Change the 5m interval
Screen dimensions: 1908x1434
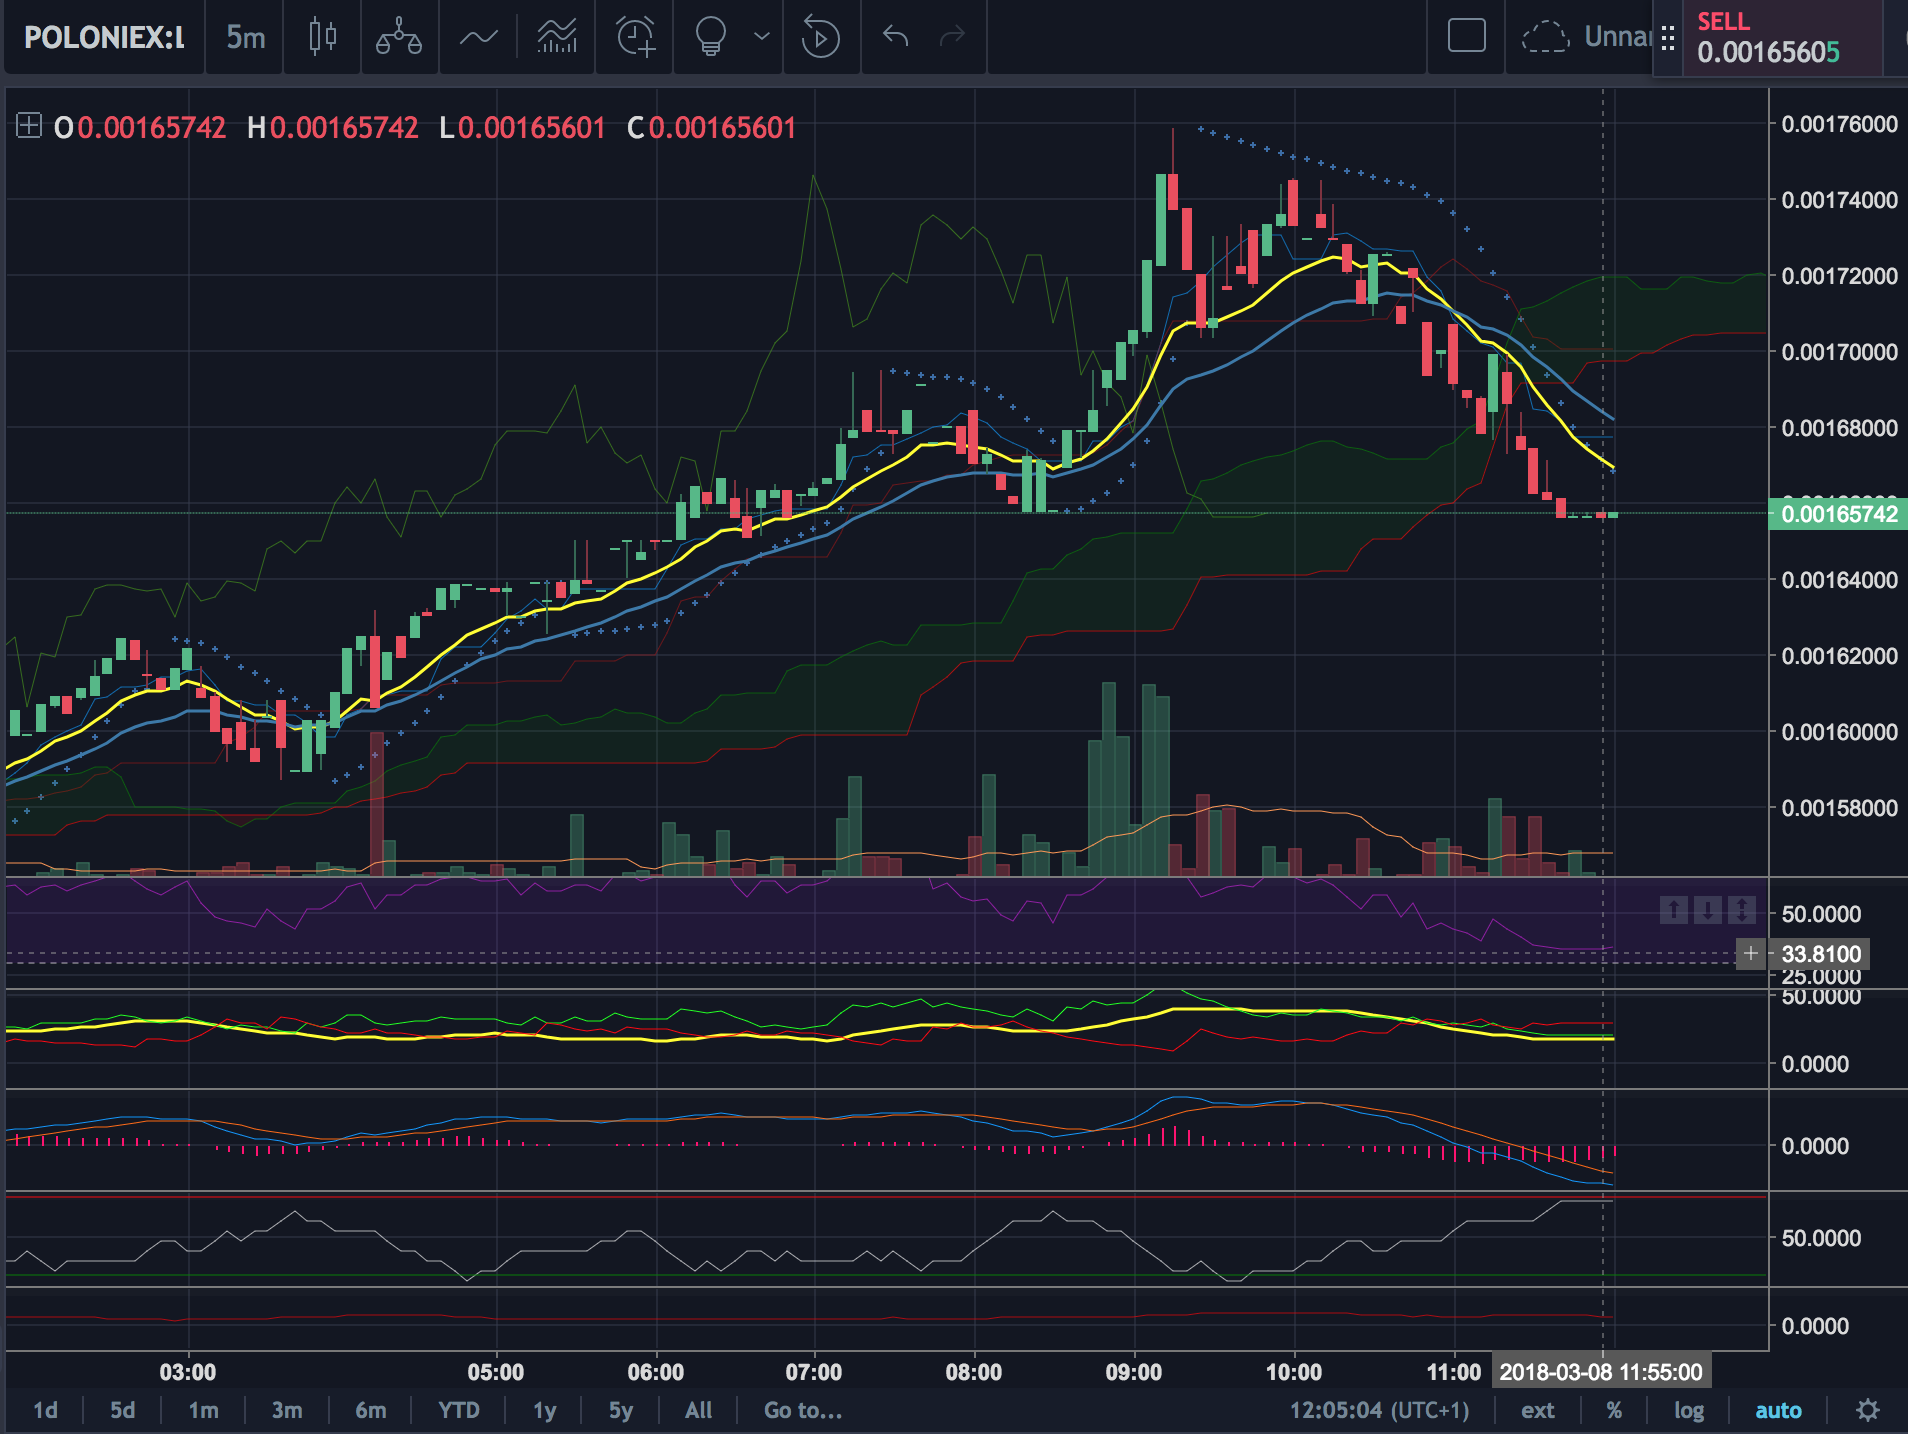[x=245, y=38]
